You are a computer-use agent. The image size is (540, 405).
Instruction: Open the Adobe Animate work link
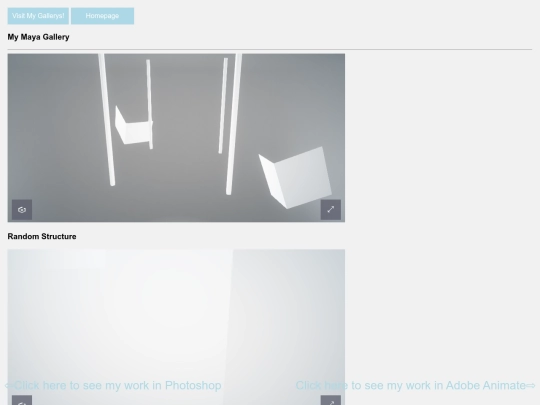pyautogui.click(x=415, y=385)
